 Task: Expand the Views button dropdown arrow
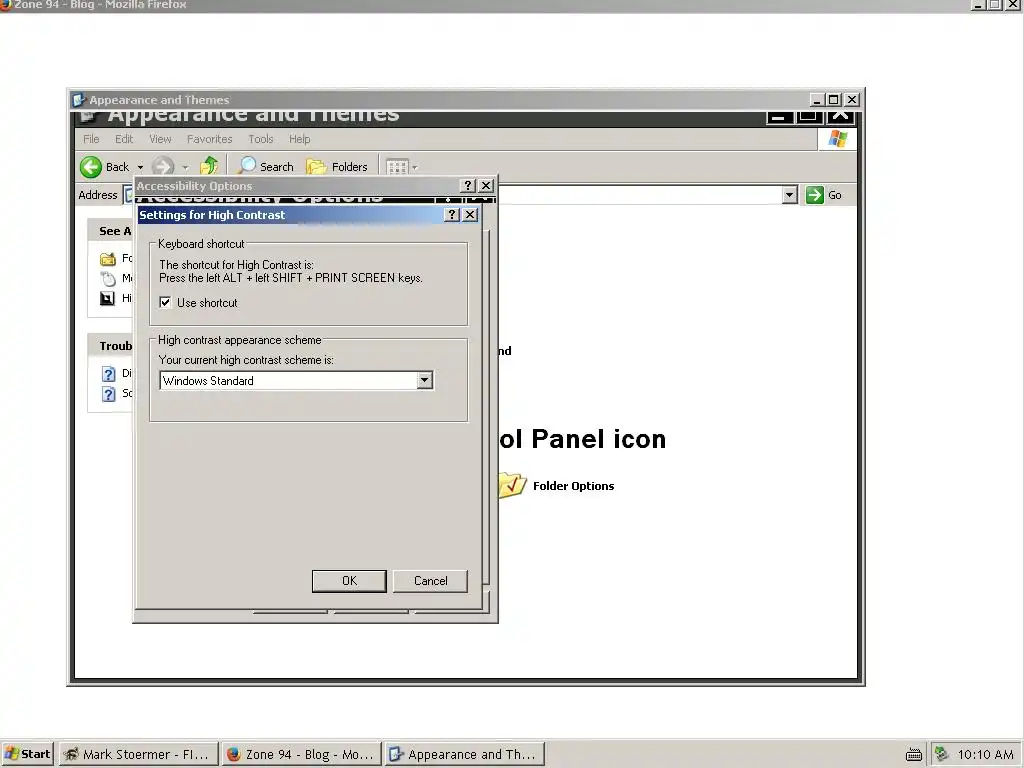415,168
